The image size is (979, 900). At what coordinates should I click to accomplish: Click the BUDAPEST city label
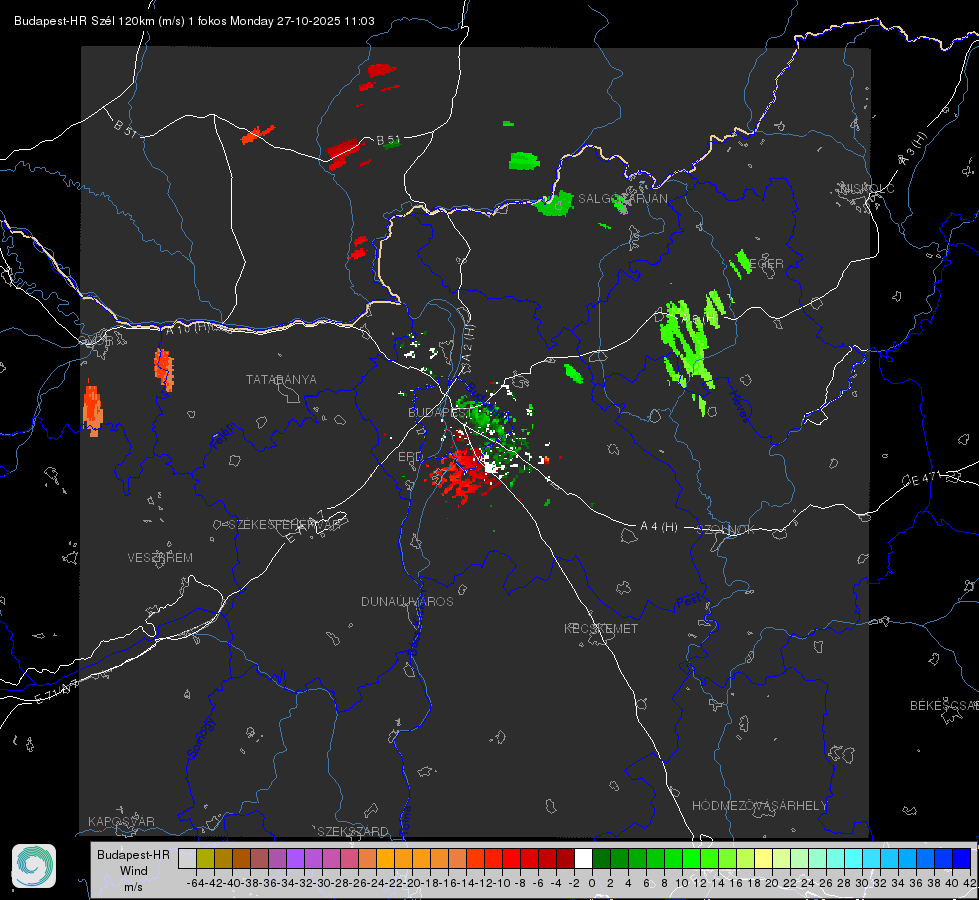440,412
